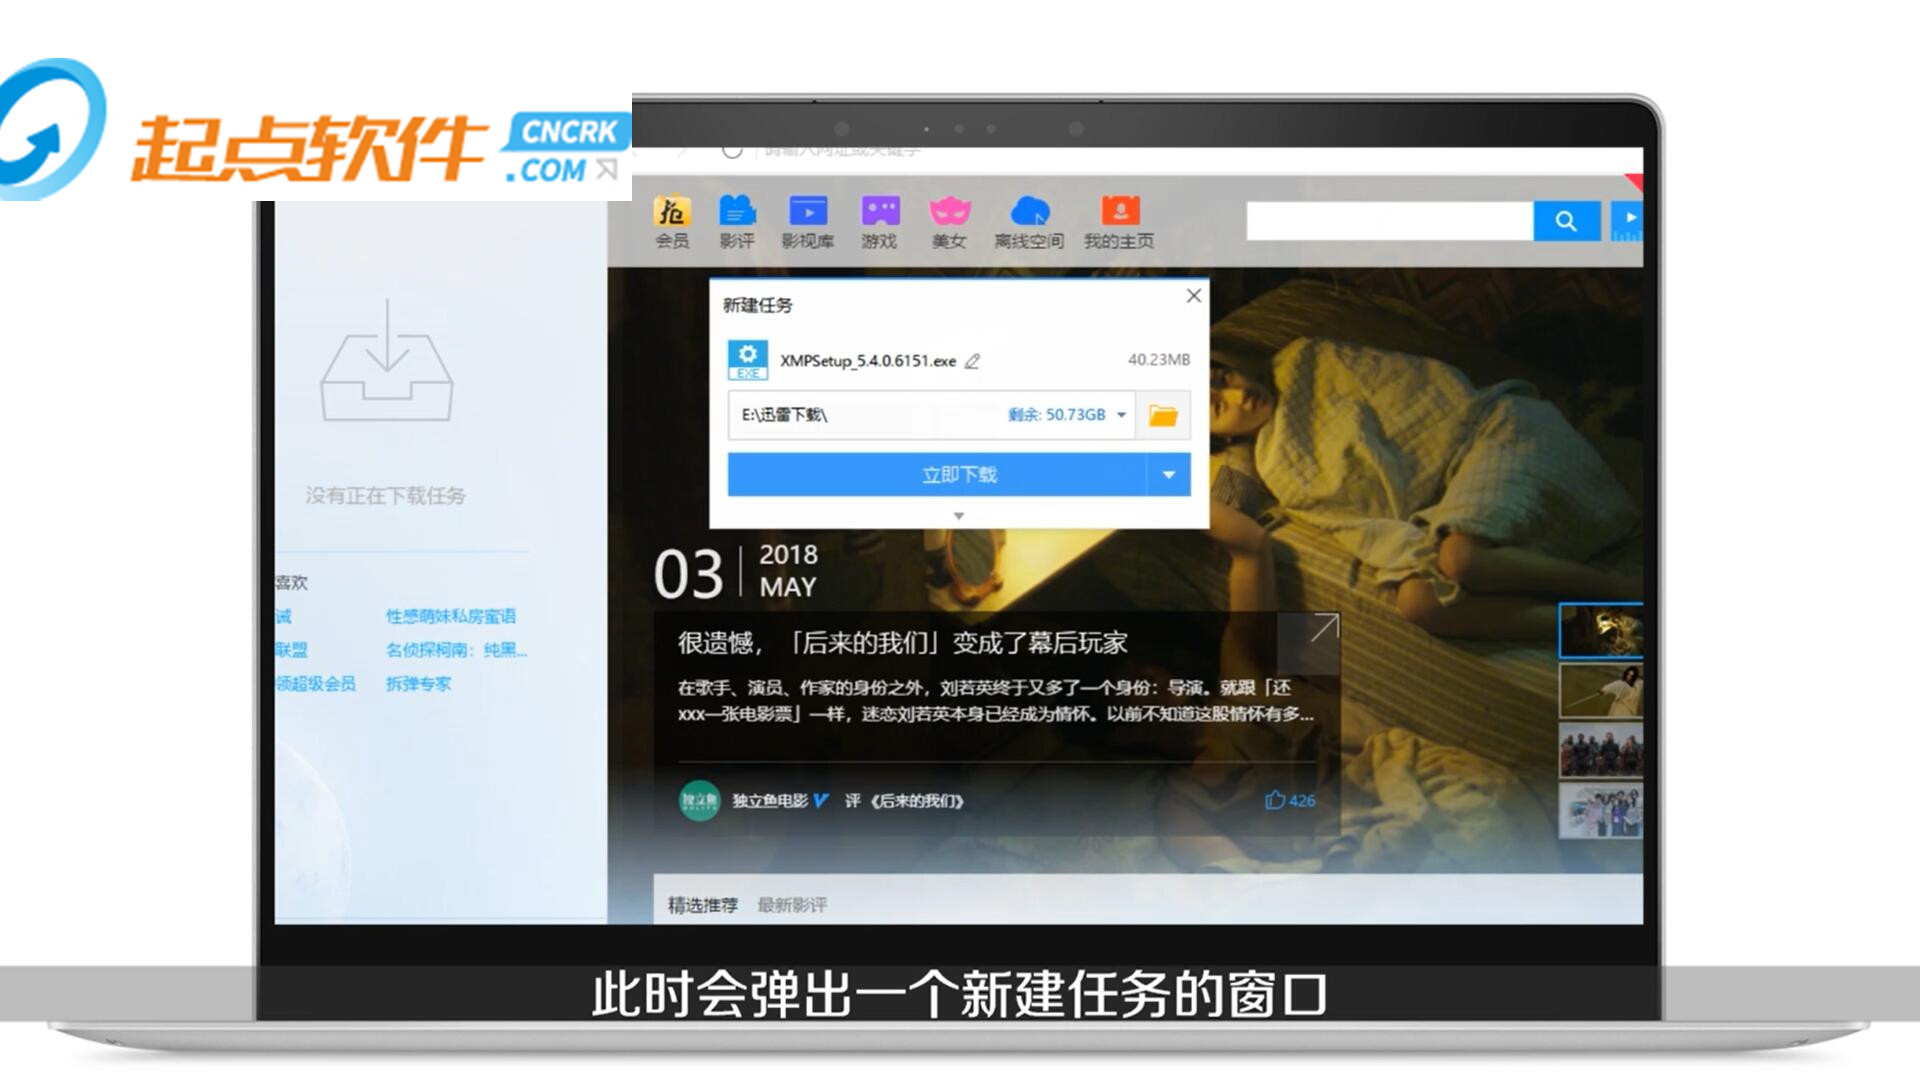
Task: Open the 离线空间 cloud icon
Action: (x=1029, y=212)
